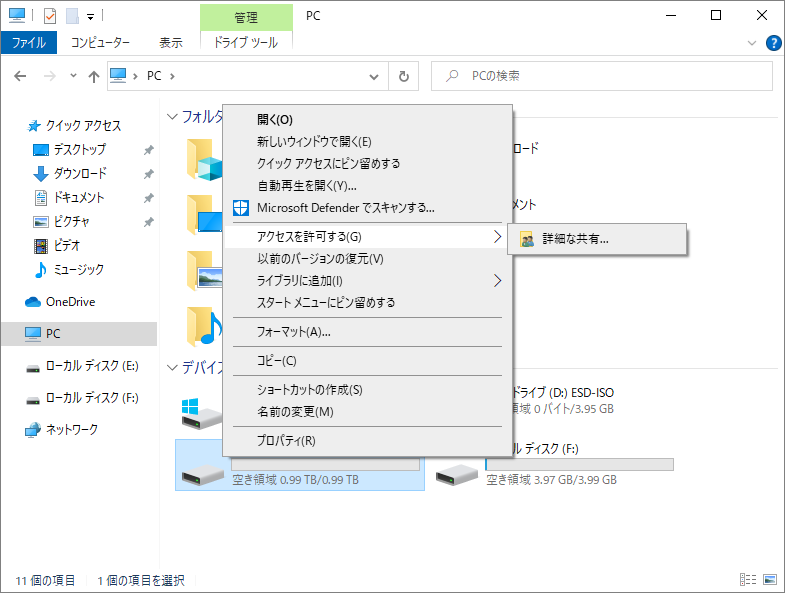
Task: Open the address bar history dropdown
Action: [373, 77]
